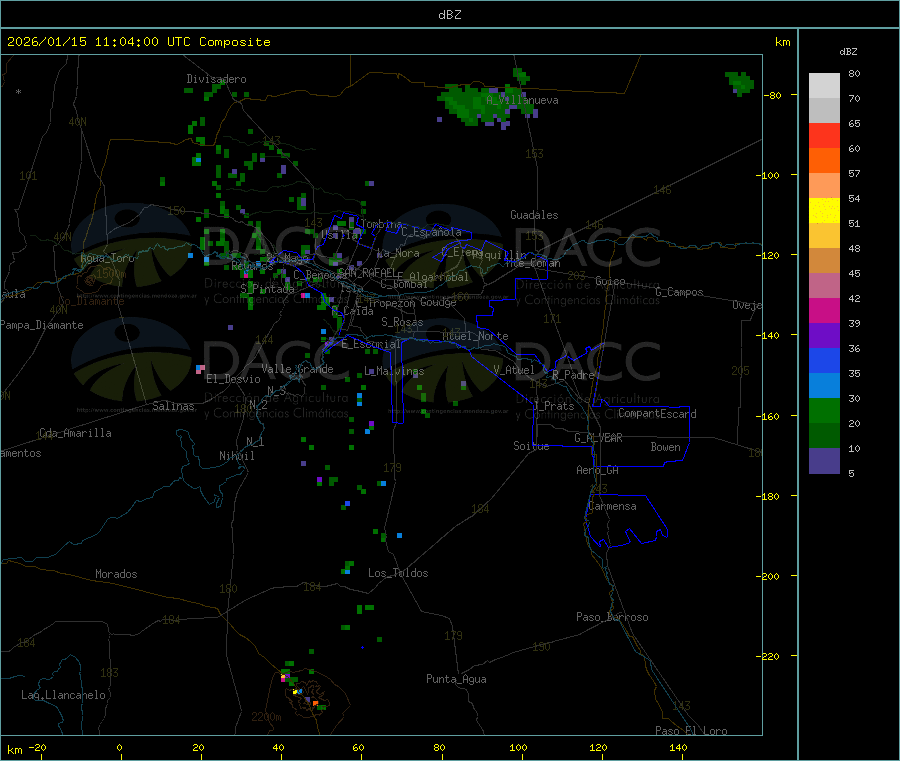Select the 'CompartEscard' label
The height and width of the screenshot is (761, 900).
click(657, 414)
